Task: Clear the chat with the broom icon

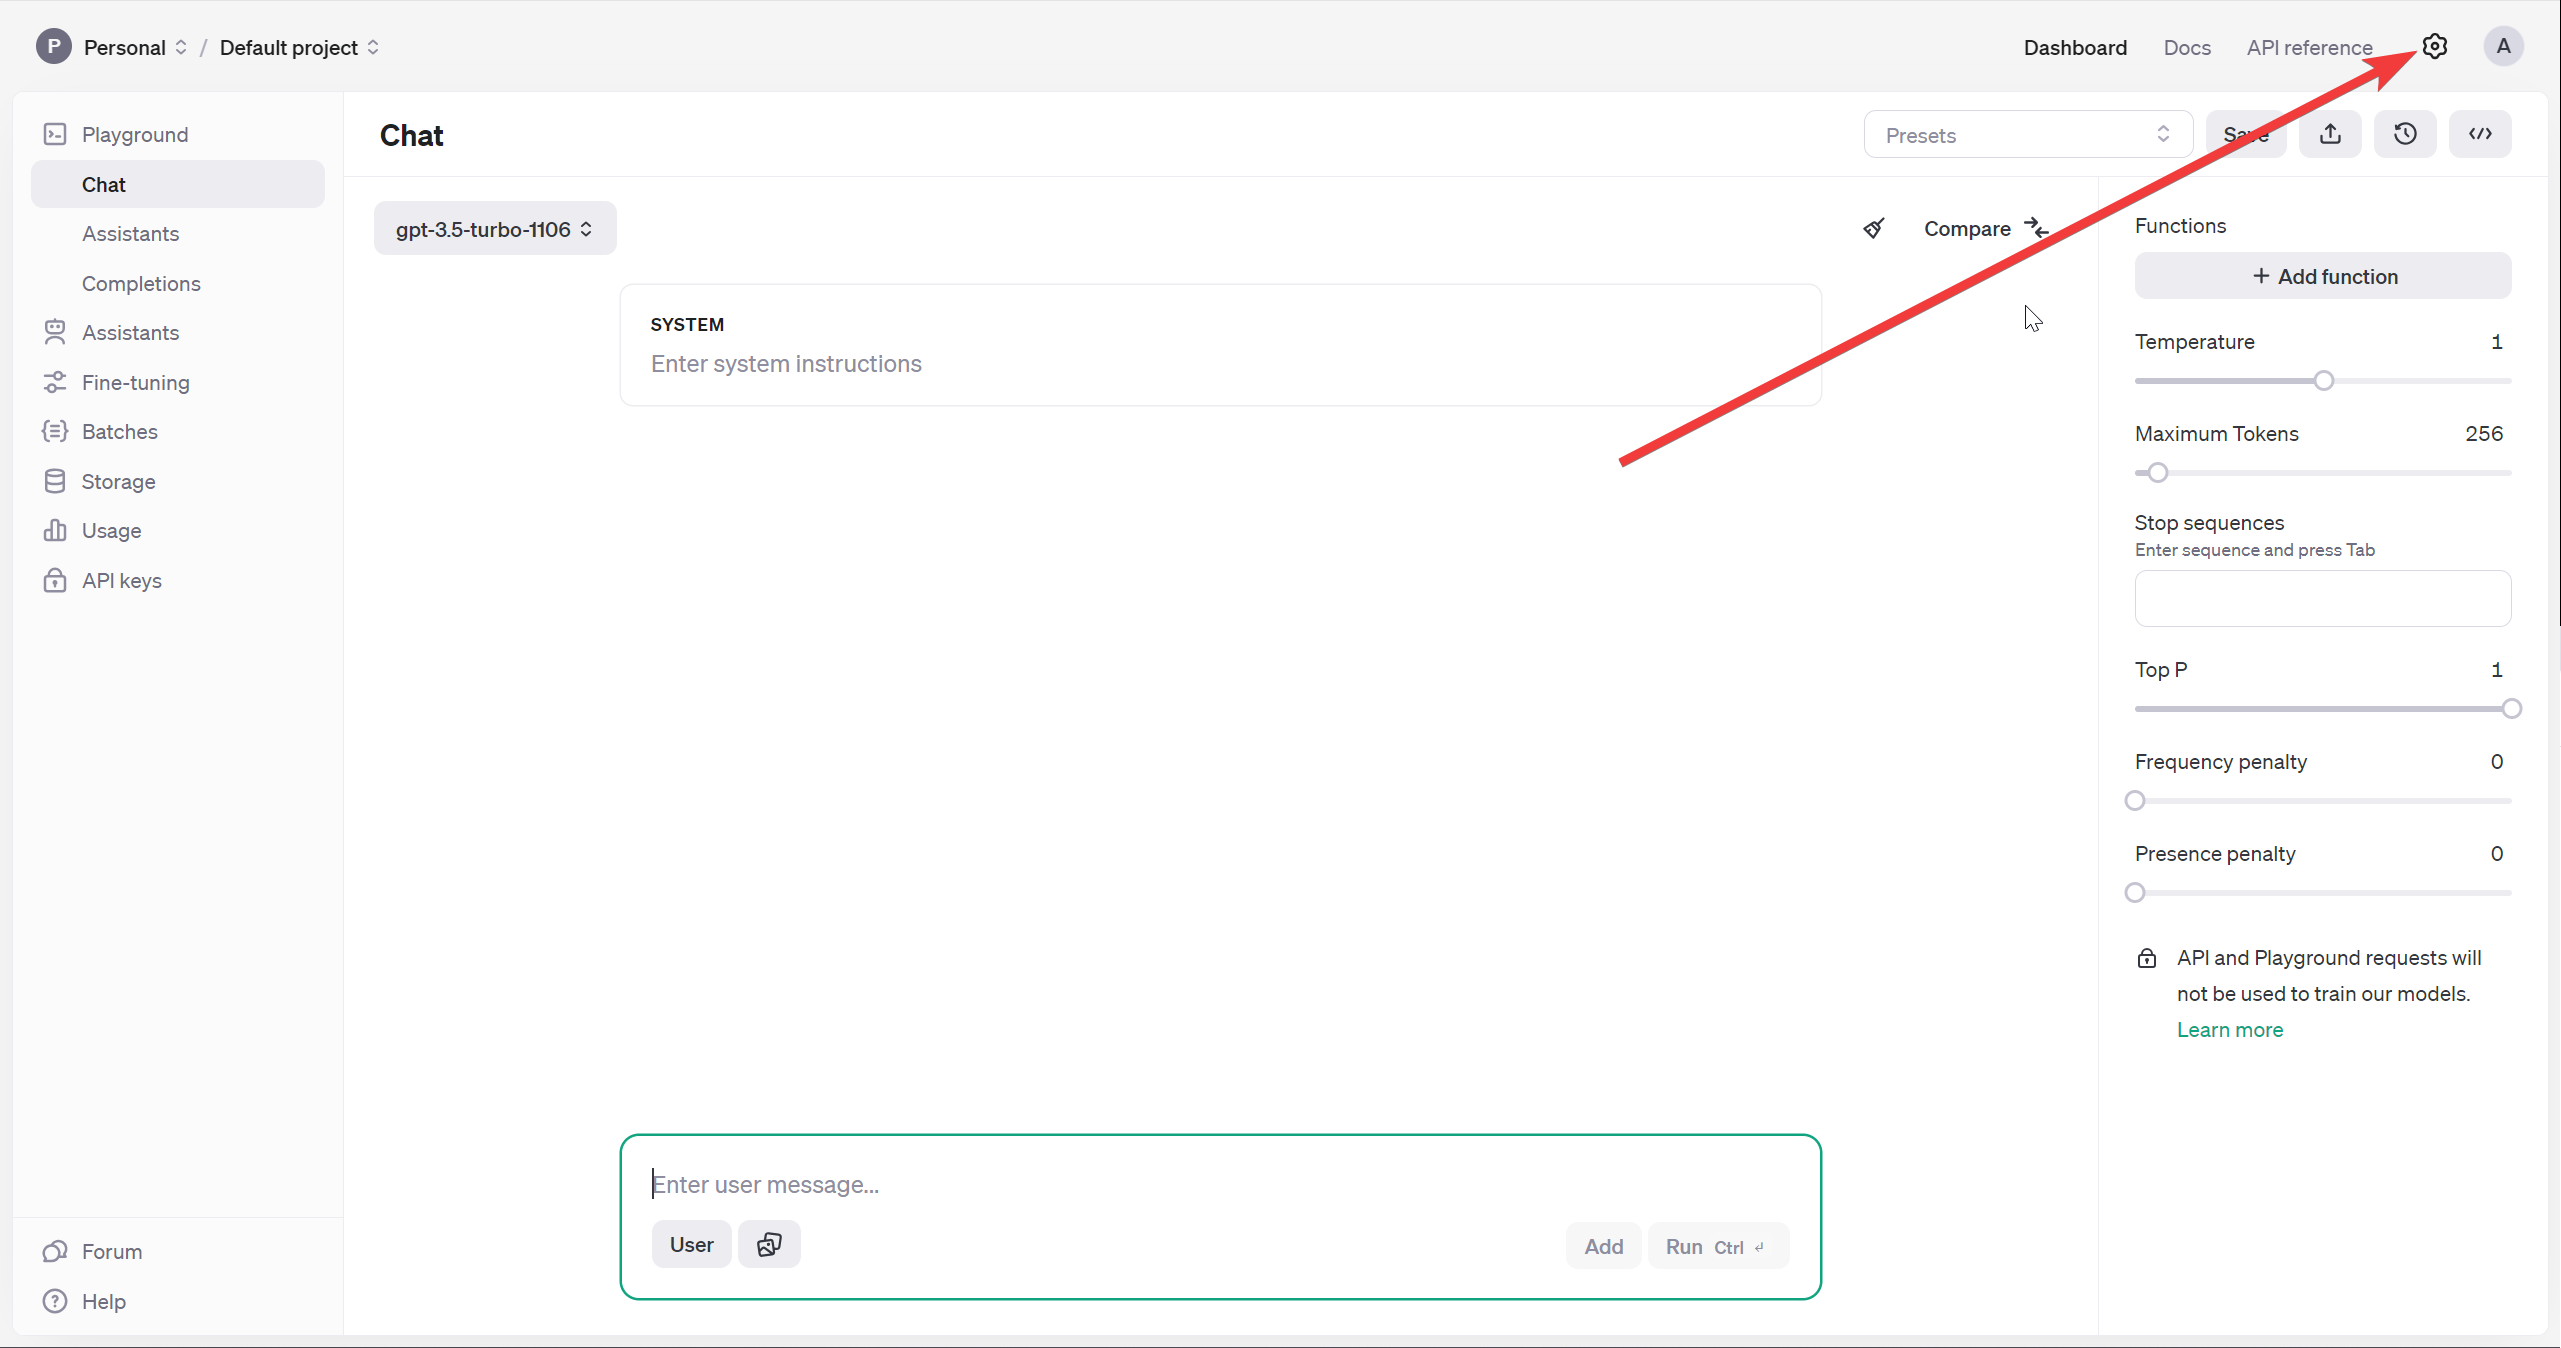Action: coord(1874,228)
